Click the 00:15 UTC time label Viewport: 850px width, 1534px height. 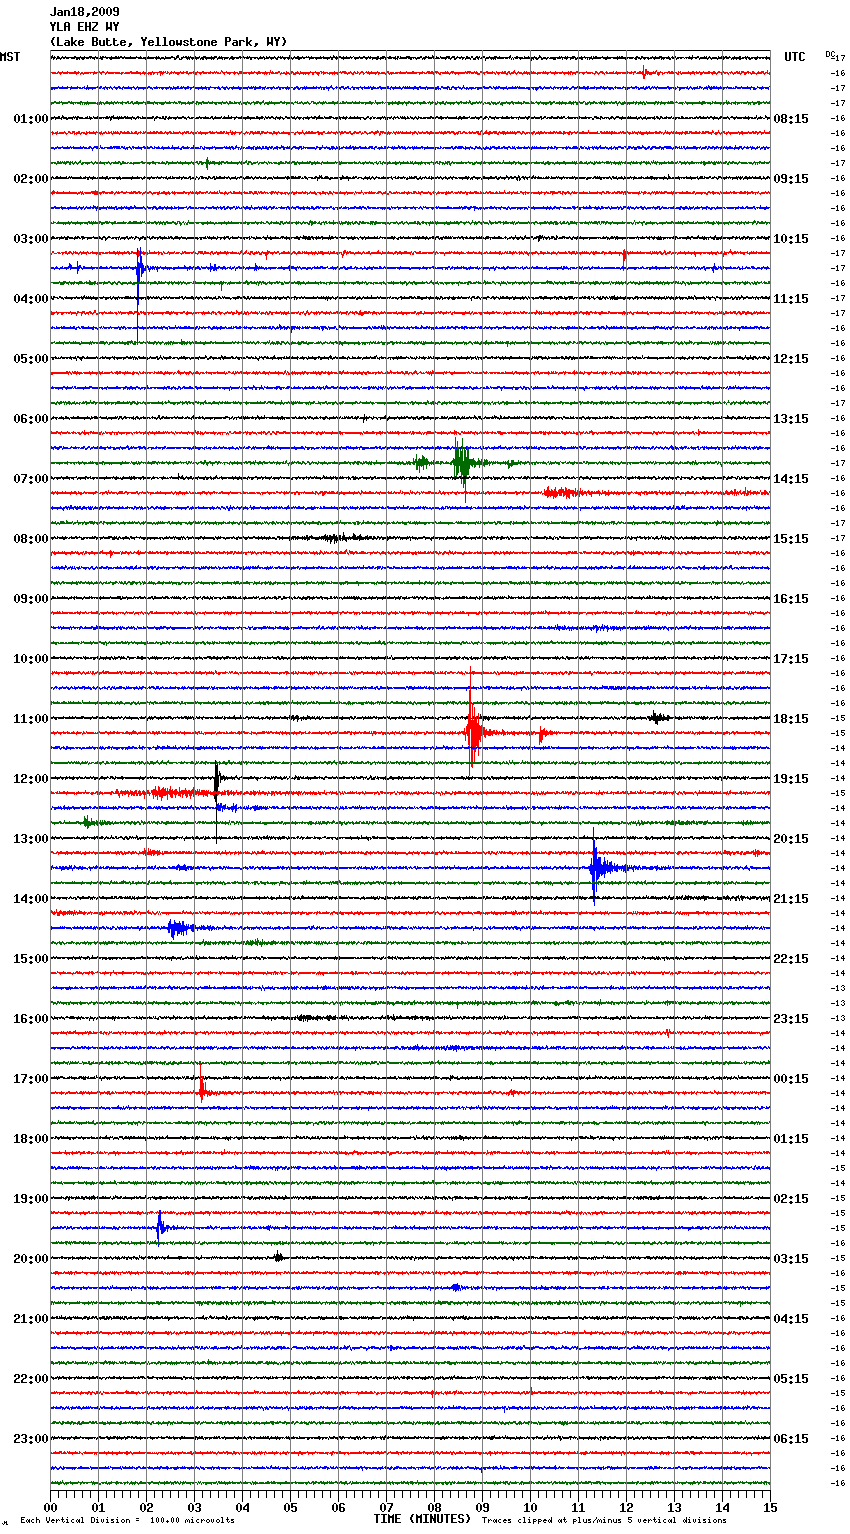(x=791, y=1079)
